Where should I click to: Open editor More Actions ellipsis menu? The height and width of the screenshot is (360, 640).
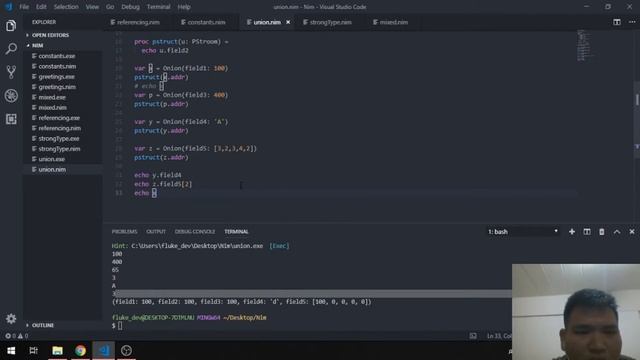tap(632, 22)
